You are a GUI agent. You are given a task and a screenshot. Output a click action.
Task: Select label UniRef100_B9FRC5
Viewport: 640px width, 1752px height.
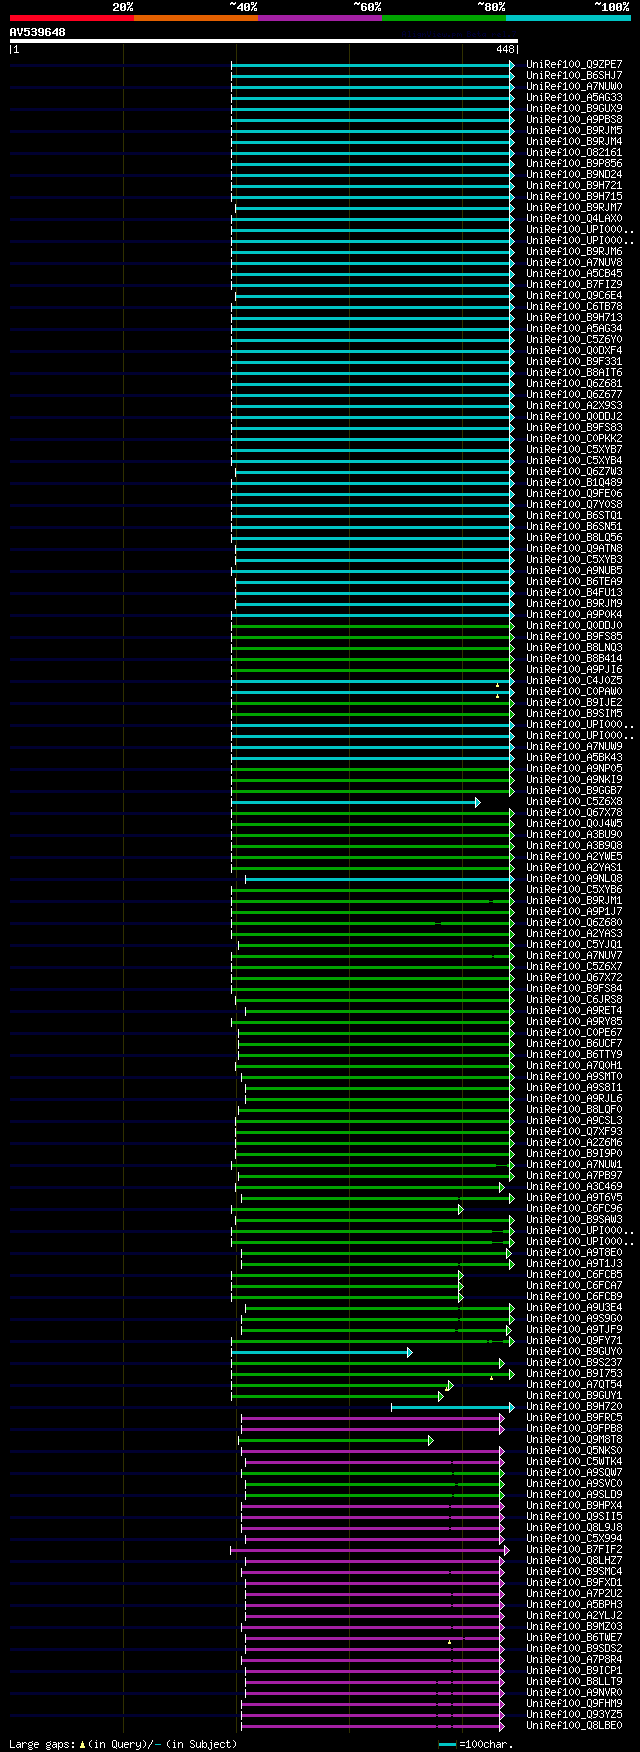coord(574,1417)
